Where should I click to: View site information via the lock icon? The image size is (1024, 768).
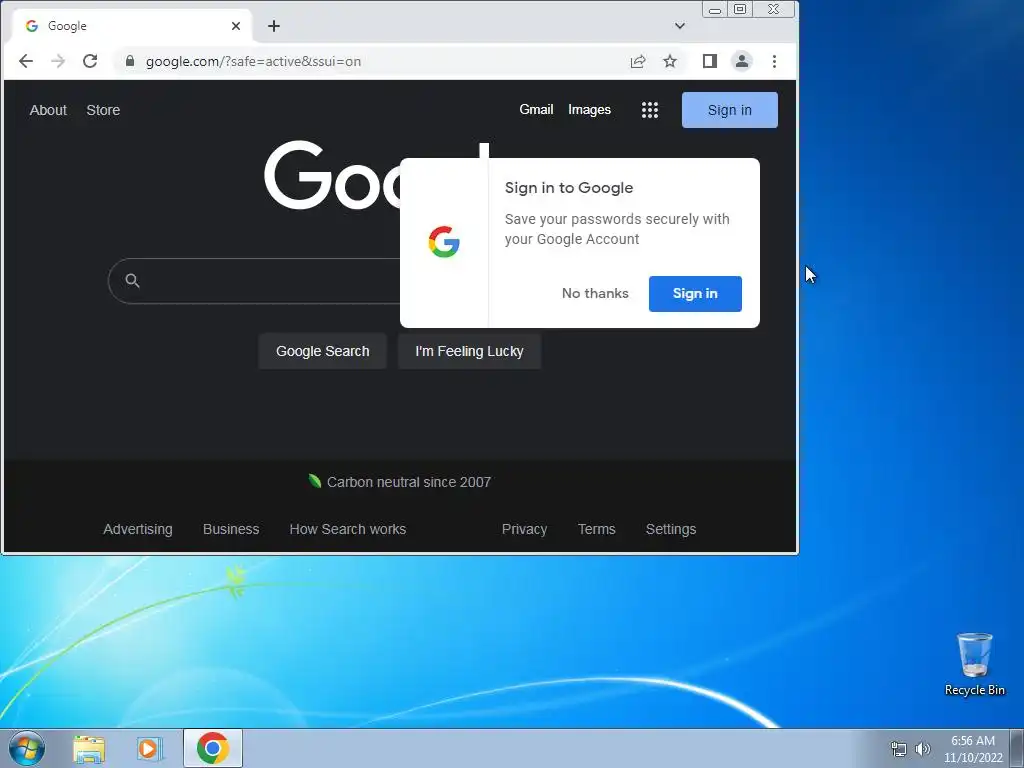(x=130, y=61)
